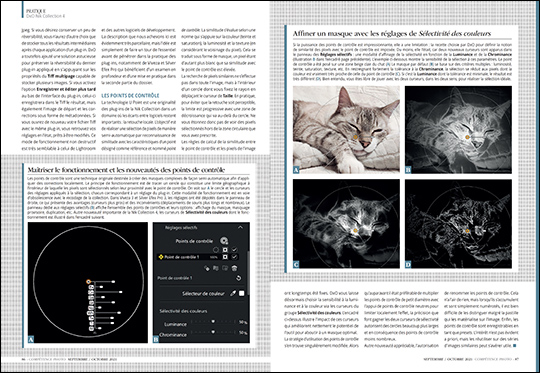This screenshot has width=540, height=373.
Task: Click the slider handle level with the orange control point
Action: [113, 282]
